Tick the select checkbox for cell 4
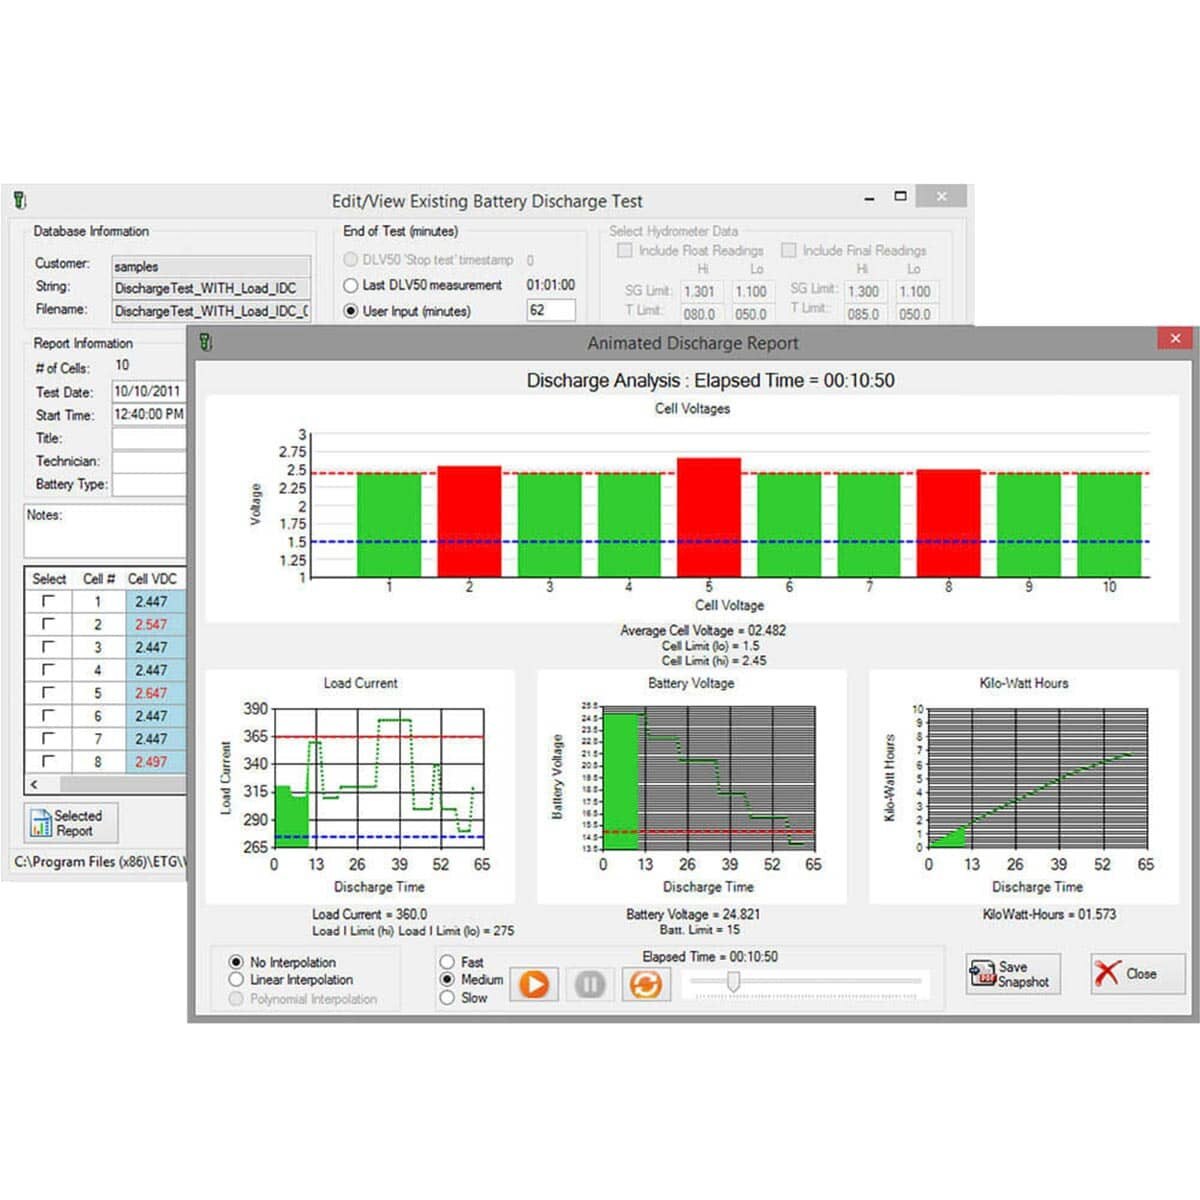This screenshot has width=1200, height=1200. [48, 670]
